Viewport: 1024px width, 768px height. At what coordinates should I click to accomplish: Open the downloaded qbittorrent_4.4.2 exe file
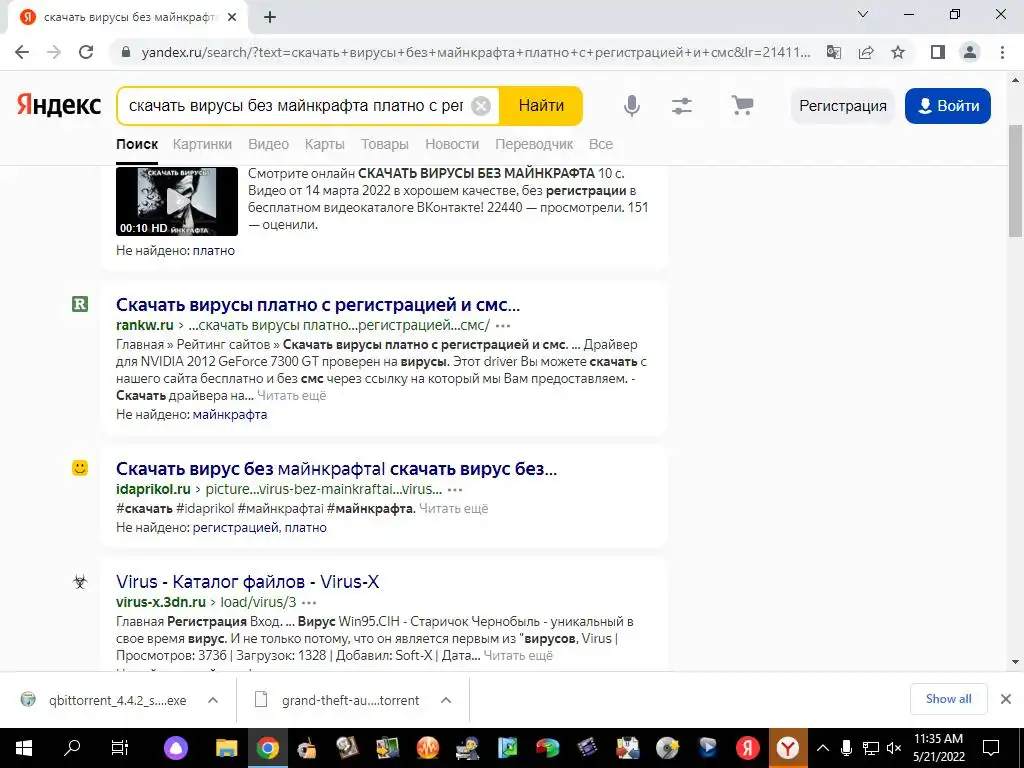tap(118, 700)
